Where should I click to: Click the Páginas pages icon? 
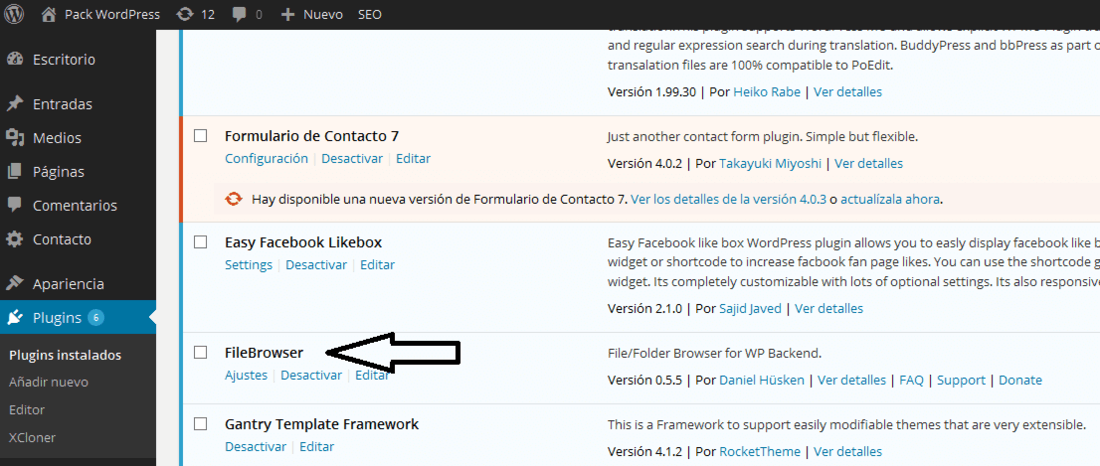click(x=15, y=171)
